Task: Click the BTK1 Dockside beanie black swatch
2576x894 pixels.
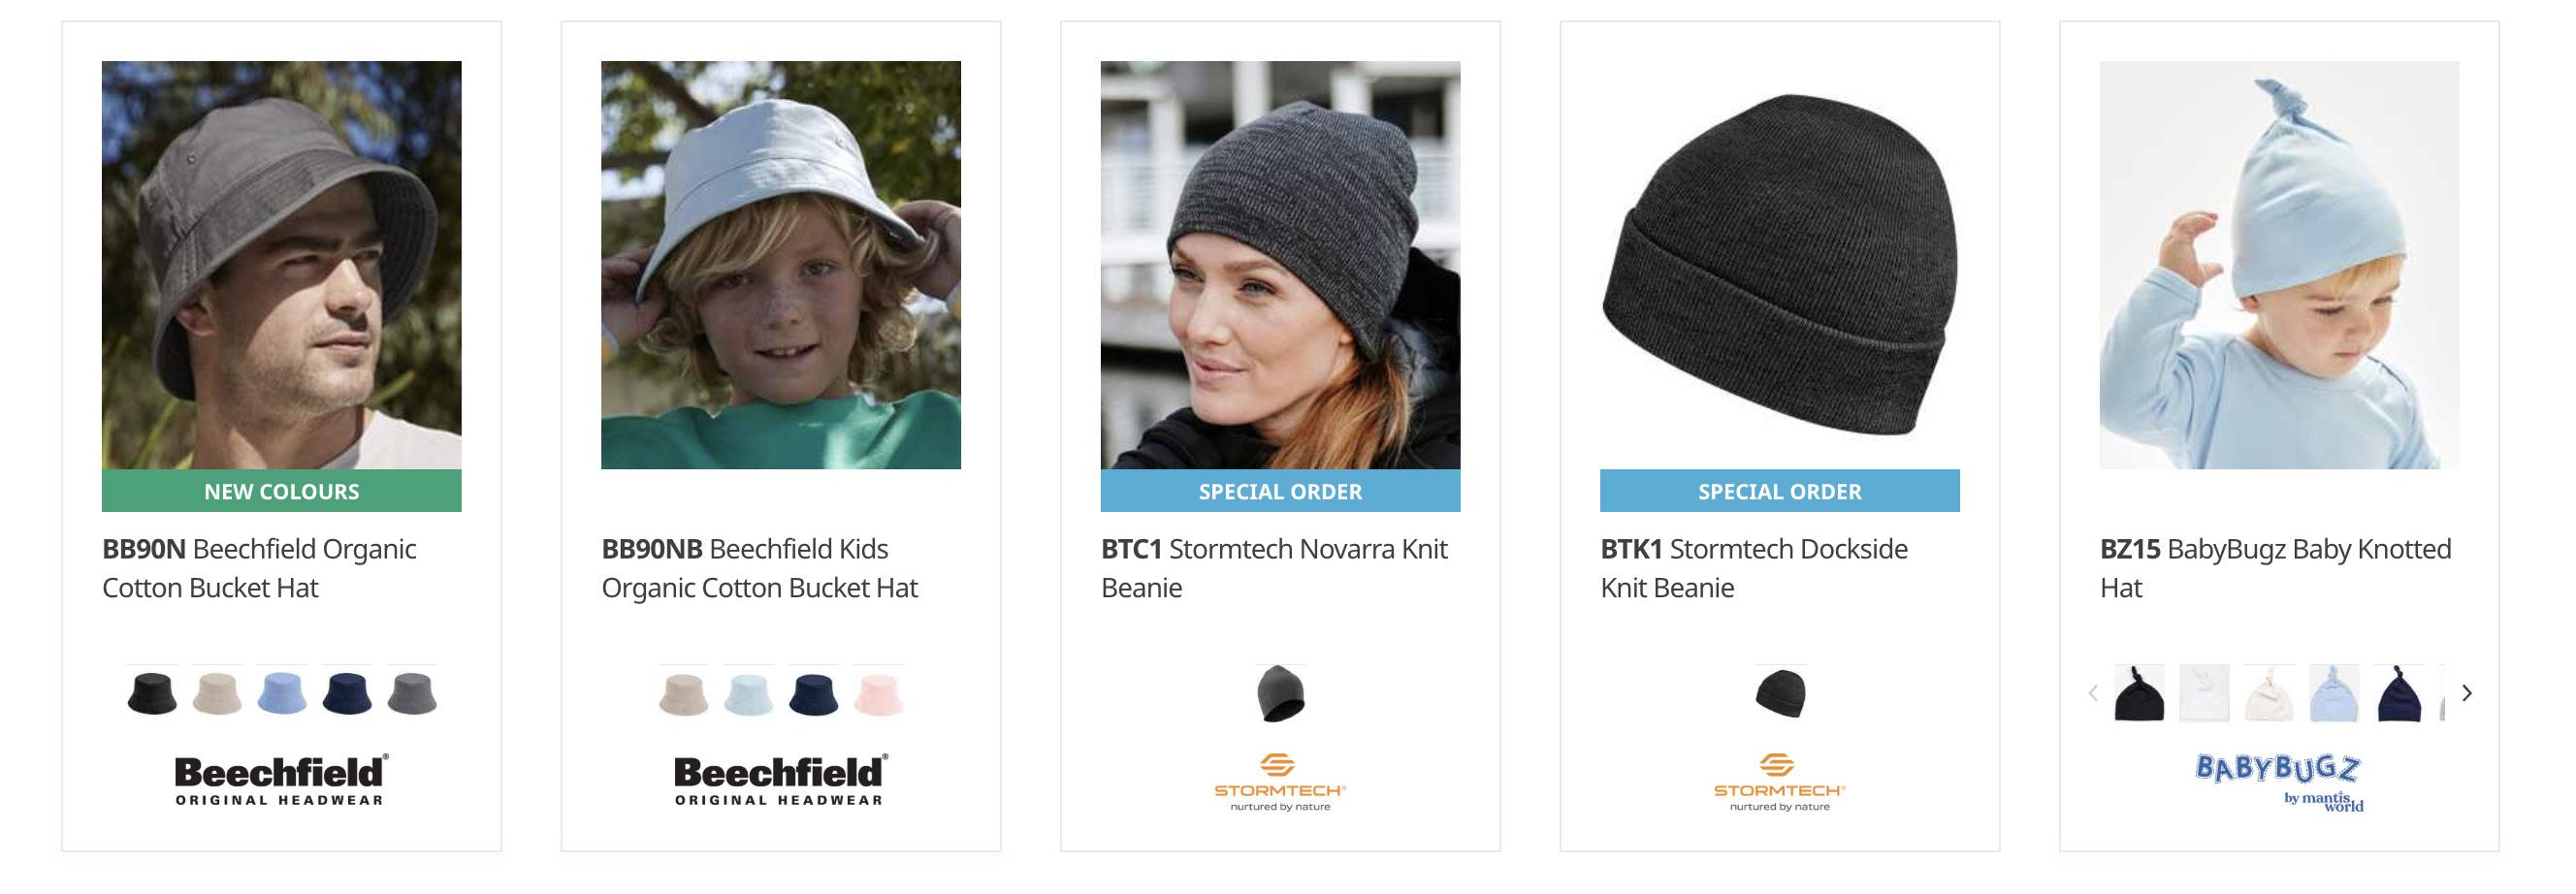Action: [1781, 693]
